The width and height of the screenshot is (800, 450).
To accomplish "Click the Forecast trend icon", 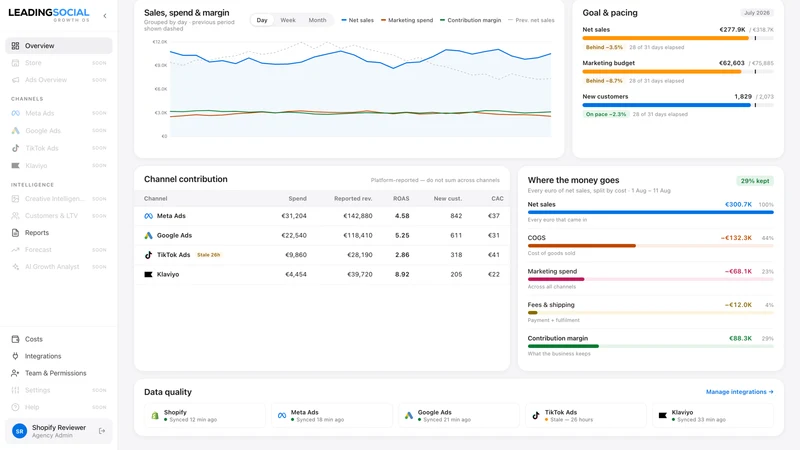I will tap(15, 249).
